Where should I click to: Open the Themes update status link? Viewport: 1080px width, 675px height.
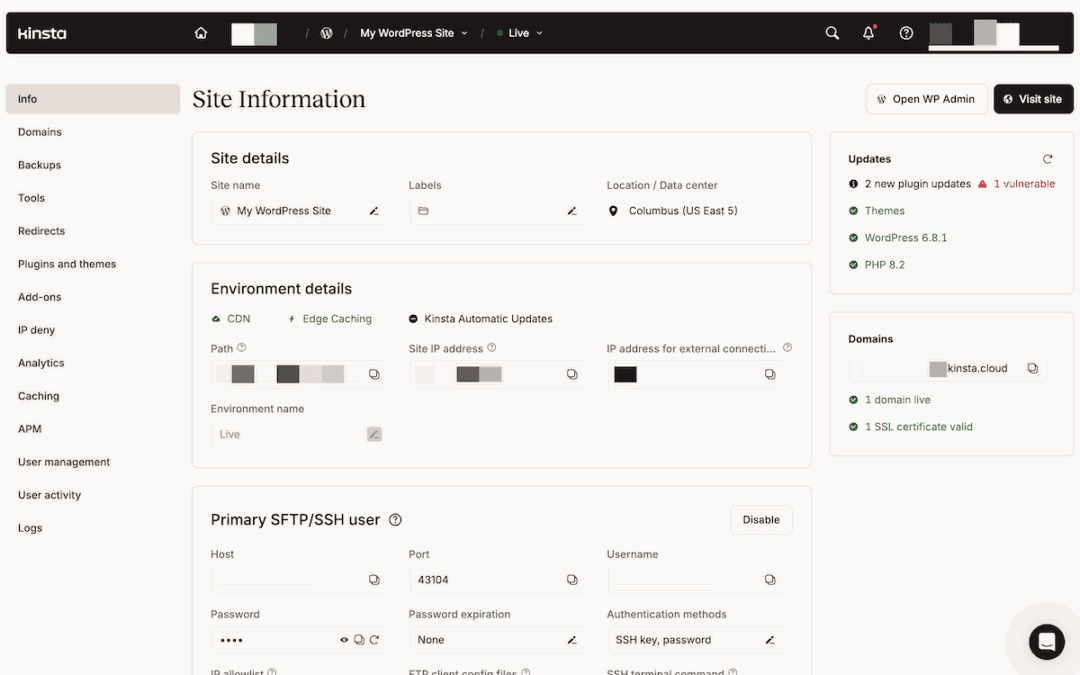(884, 211)
